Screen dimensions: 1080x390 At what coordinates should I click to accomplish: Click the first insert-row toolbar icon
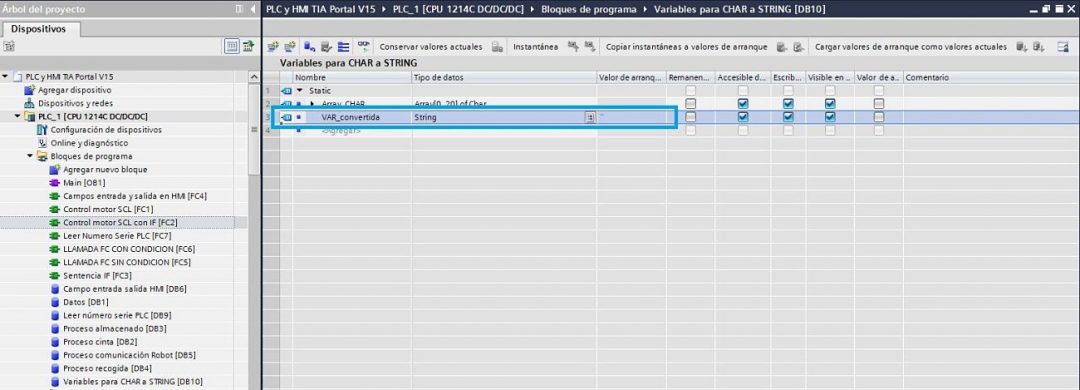tap(273, 47)
